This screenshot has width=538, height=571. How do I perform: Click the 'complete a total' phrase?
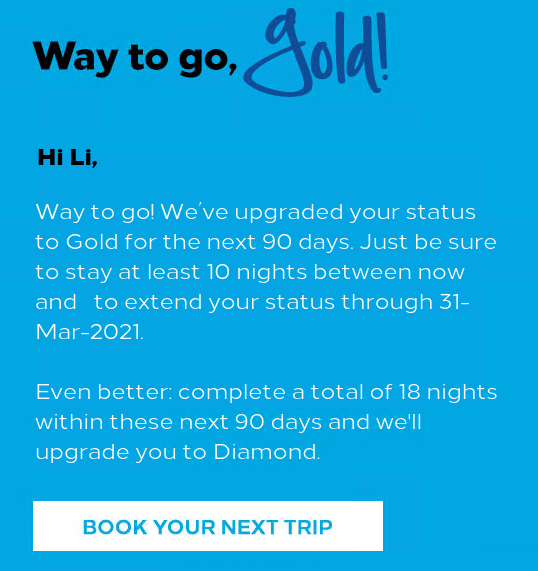(x=271, y=393)
